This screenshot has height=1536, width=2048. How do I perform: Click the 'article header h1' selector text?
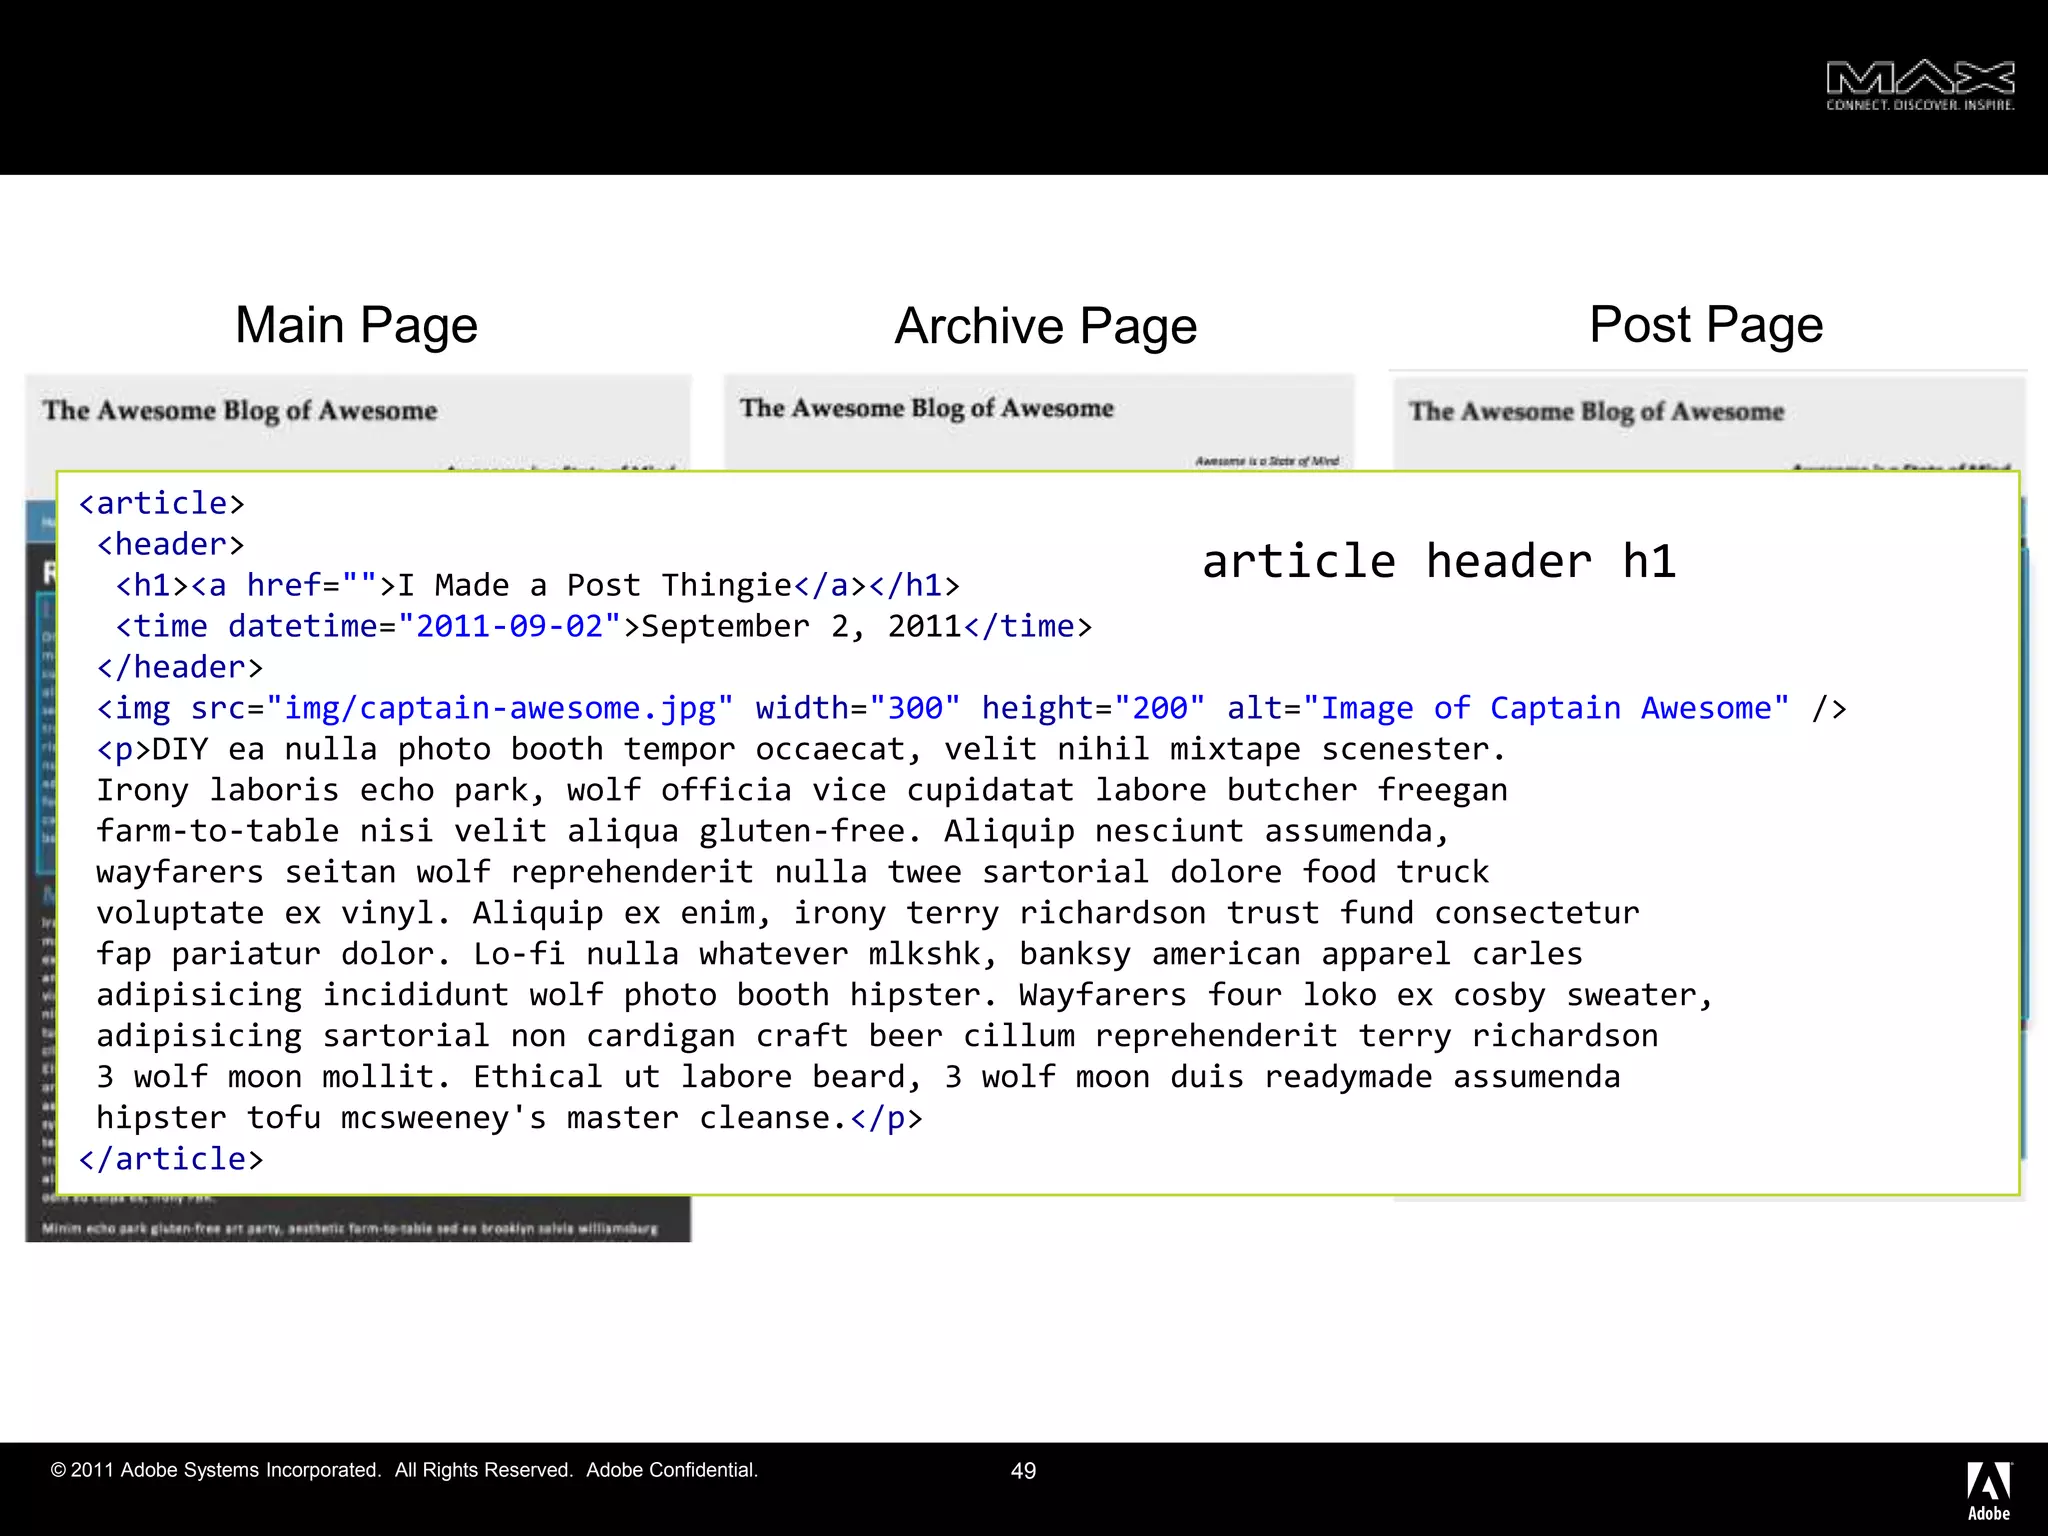[x=1438, y=561]
